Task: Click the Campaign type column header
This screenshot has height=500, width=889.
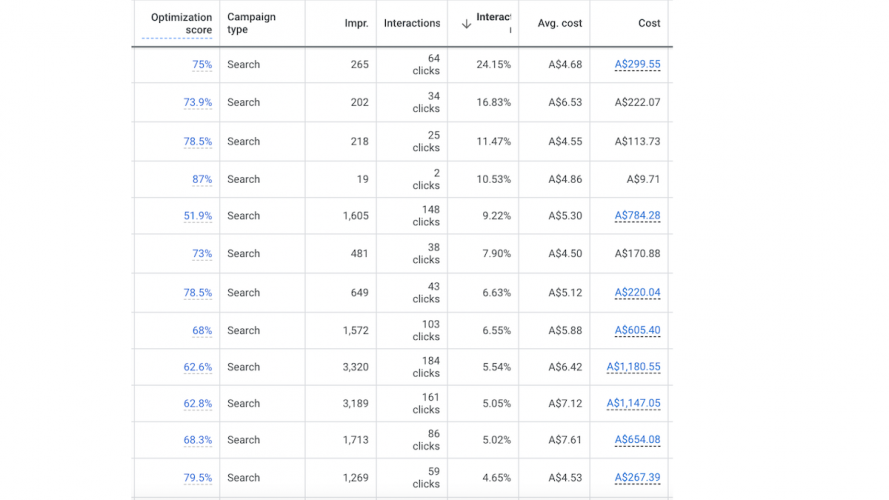Action: 251,23
